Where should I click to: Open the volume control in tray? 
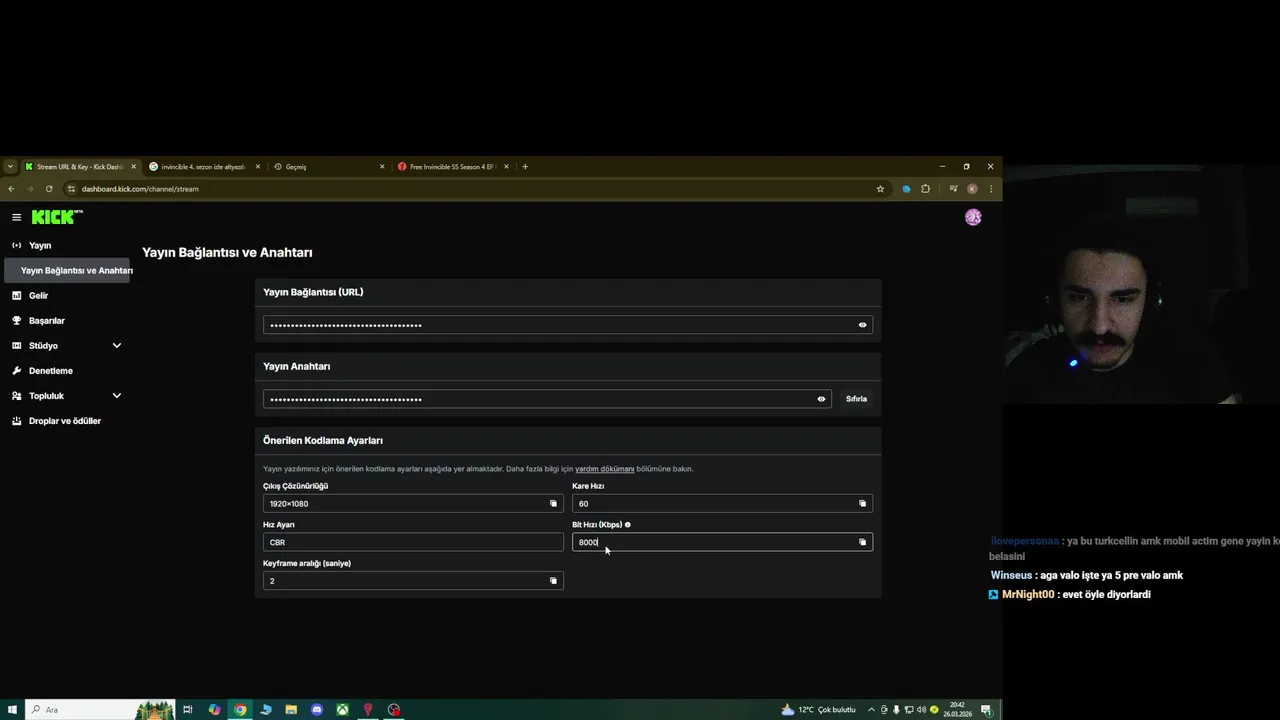tap(921, 710)
